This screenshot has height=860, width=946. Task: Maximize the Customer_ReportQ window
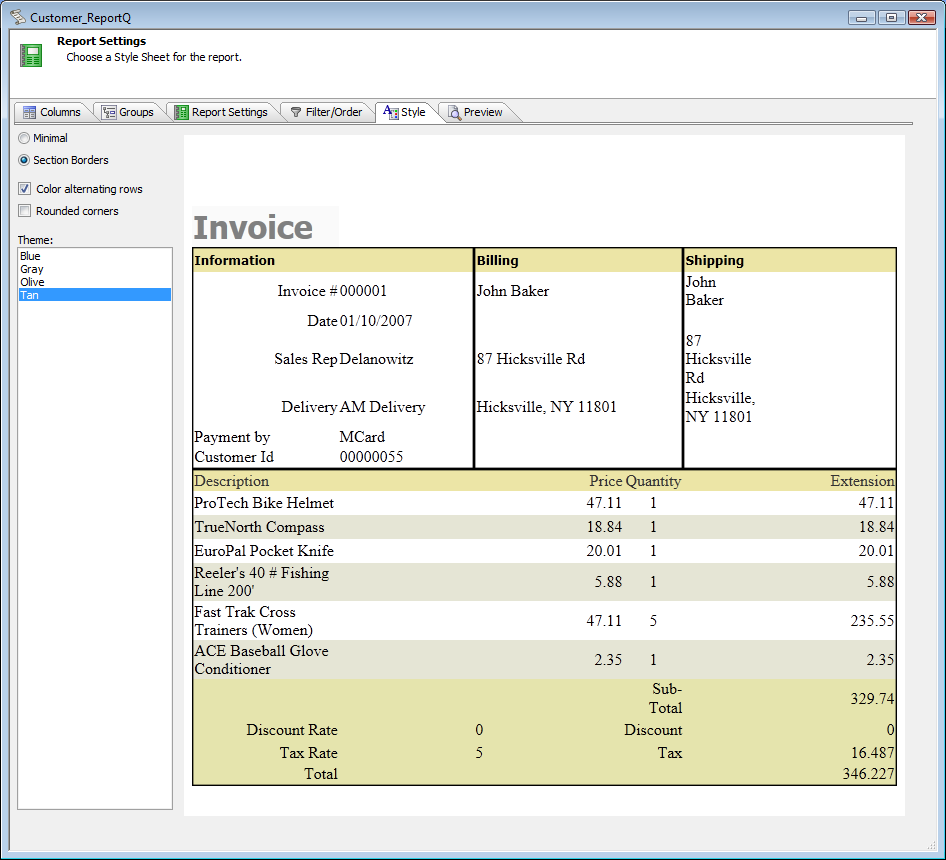891,18
